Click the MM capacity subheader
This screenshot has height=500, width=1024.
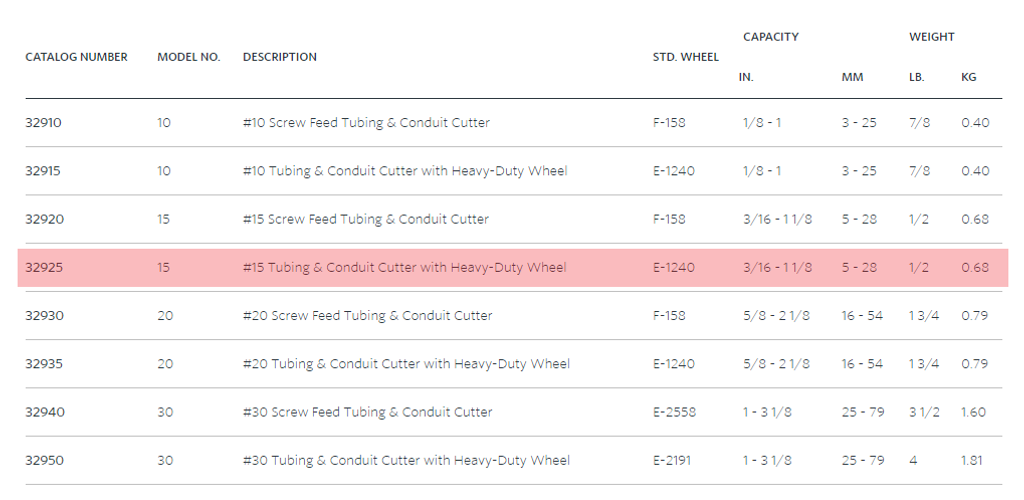point(852,77)
